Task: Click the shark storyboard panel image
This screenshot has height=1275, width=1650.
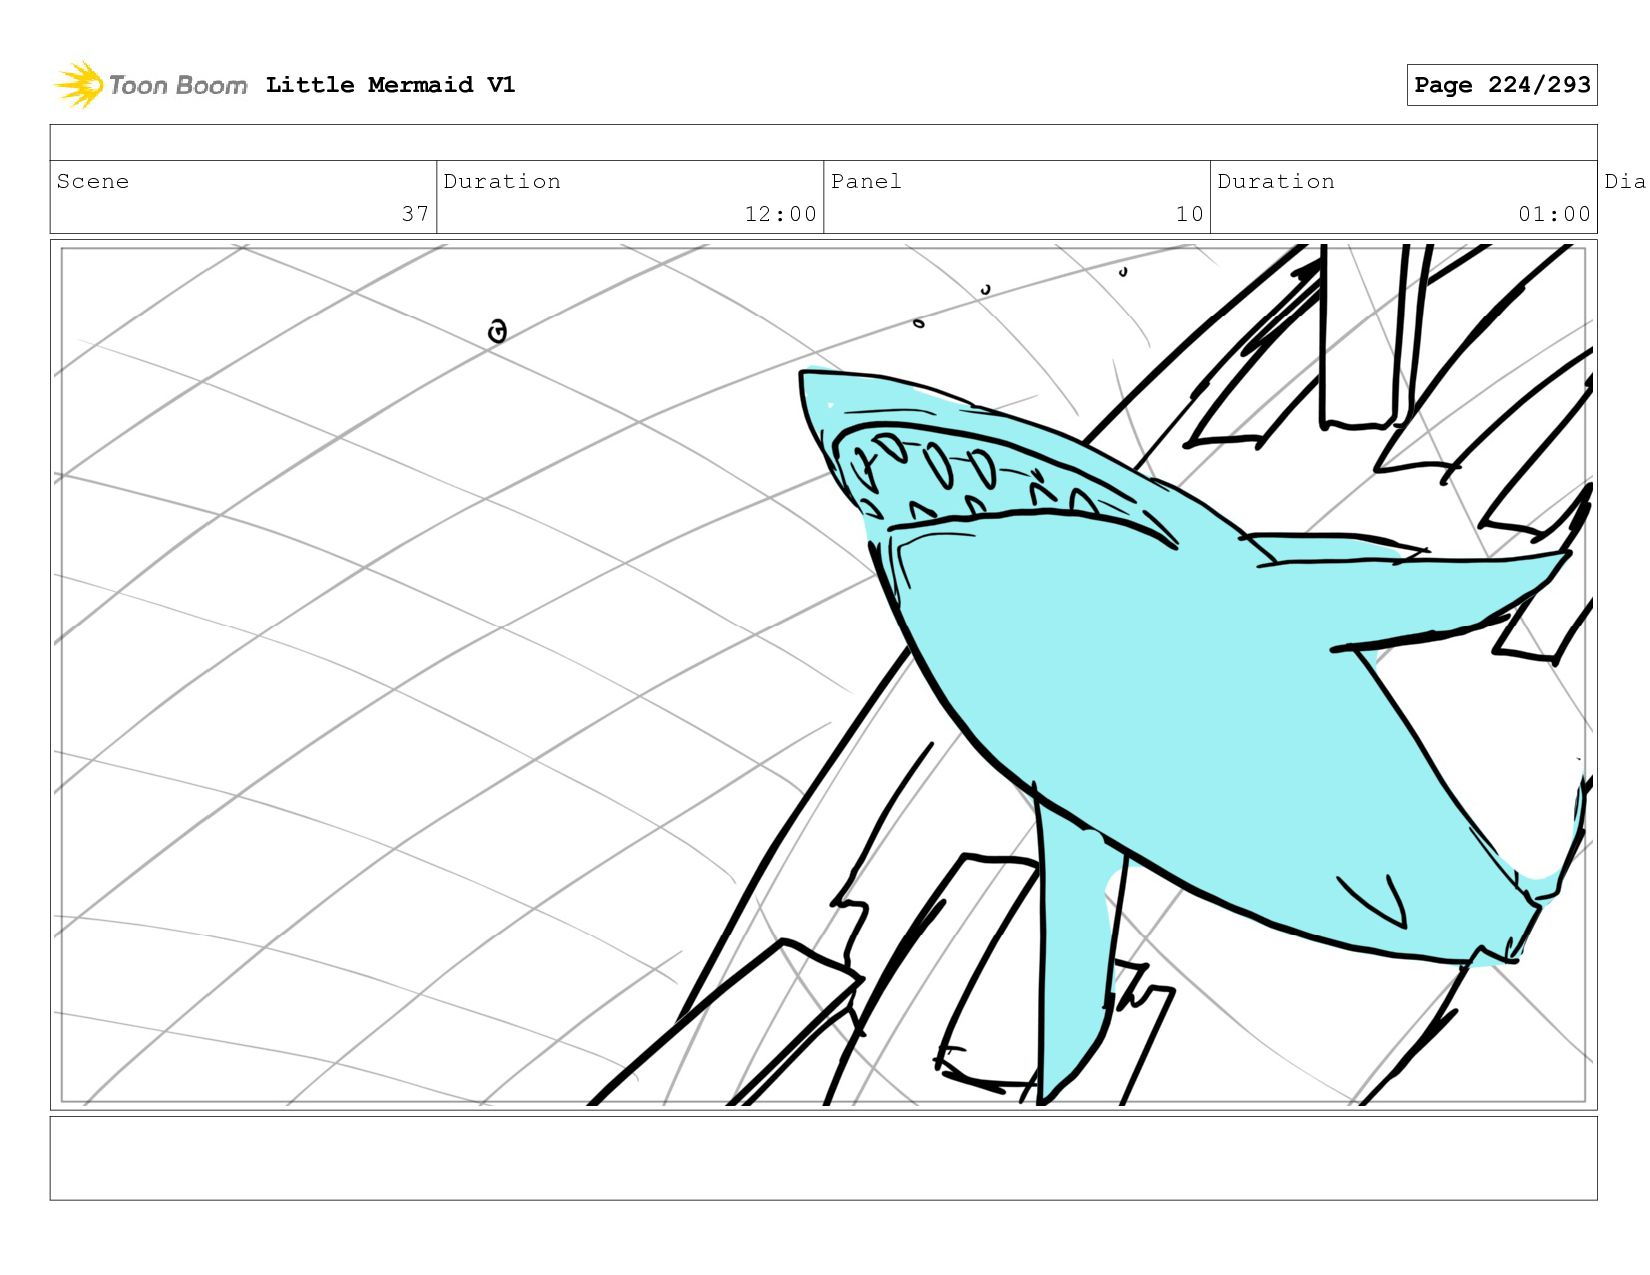Action: pos(823,675)
